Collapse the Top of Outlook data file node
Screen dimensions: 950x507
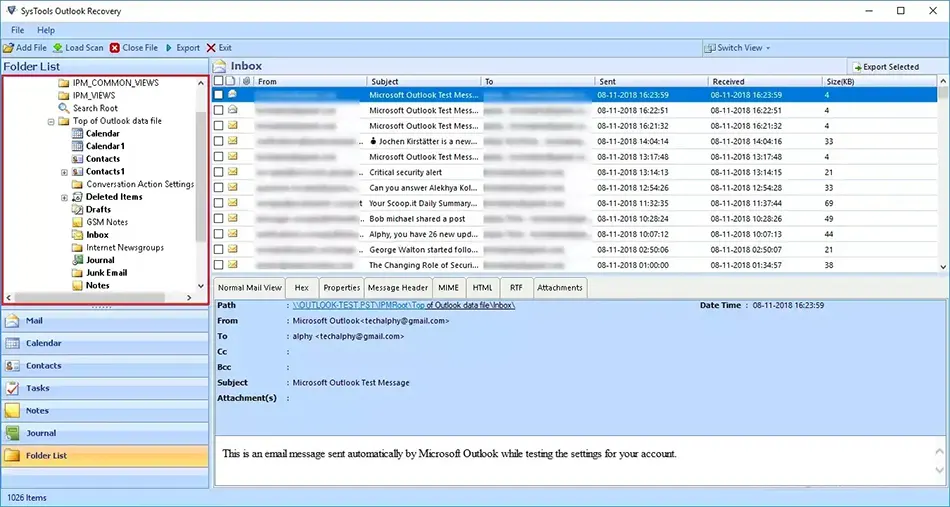[51, 121]
